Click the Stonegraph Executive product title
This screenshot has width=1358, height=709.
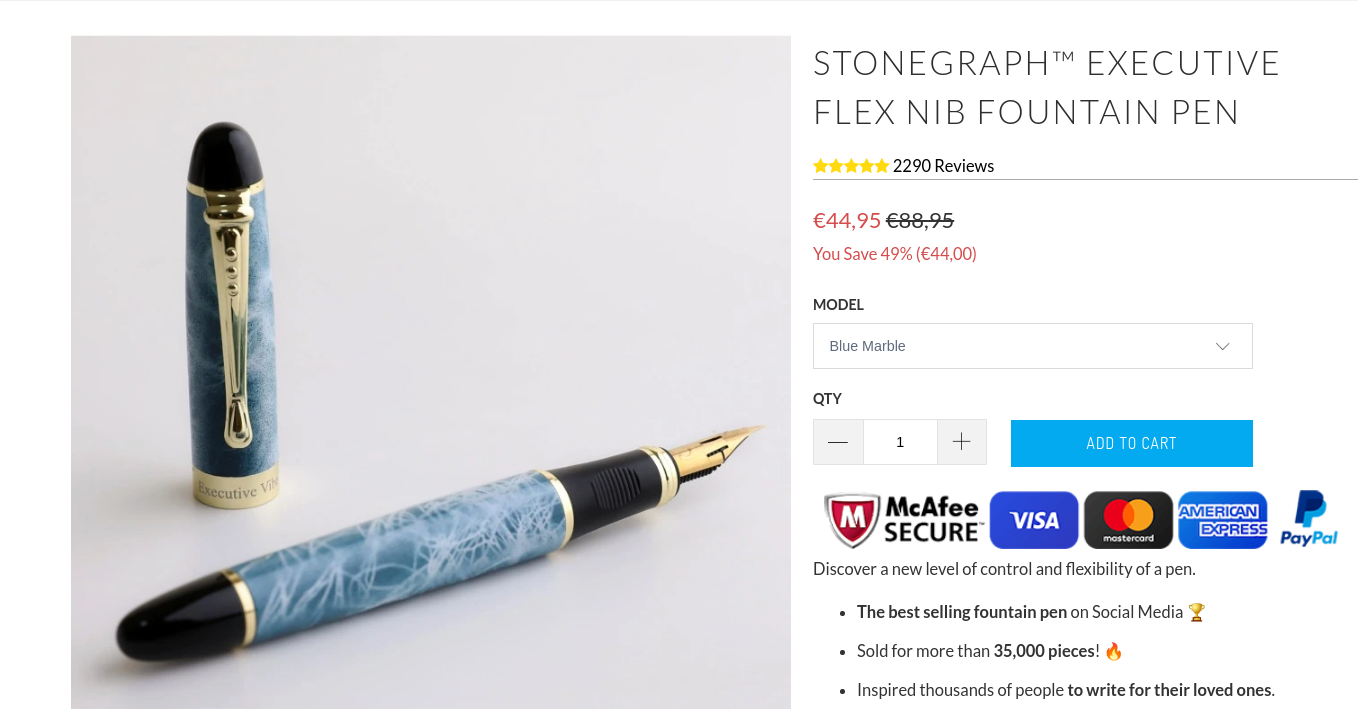[x=1046, y=87]
